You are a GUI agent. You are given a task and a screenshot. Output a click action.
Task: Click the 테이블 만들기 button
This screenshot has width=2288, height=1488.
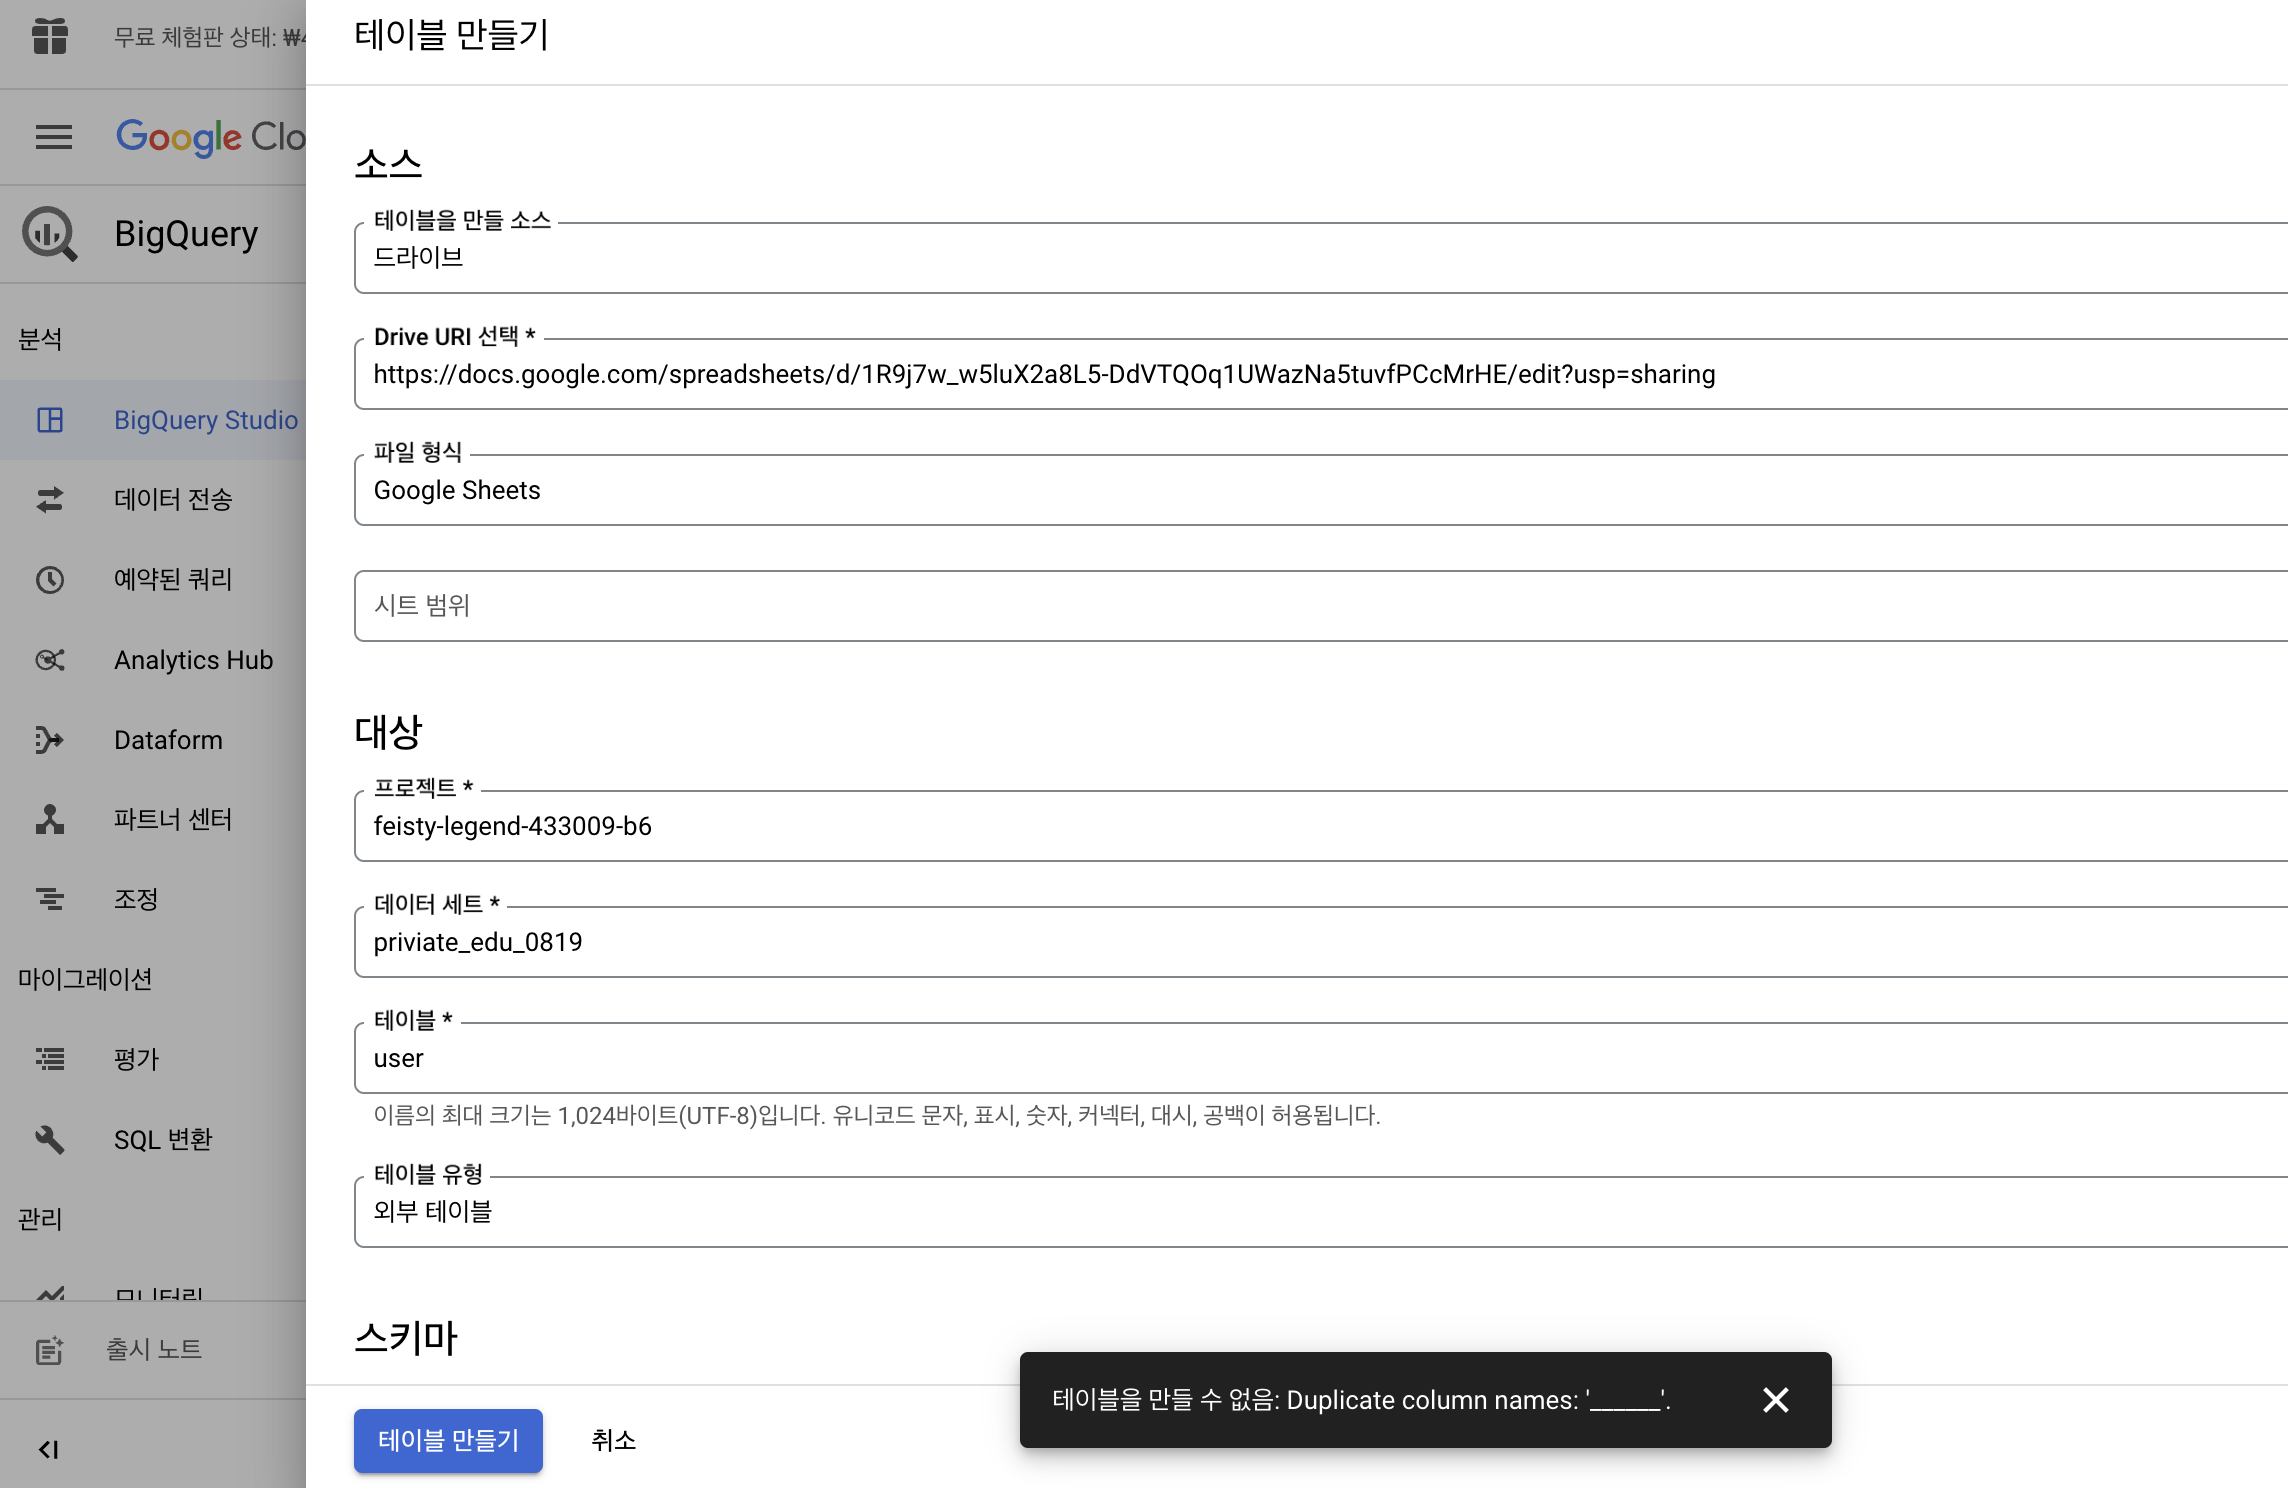[448, 1440]
